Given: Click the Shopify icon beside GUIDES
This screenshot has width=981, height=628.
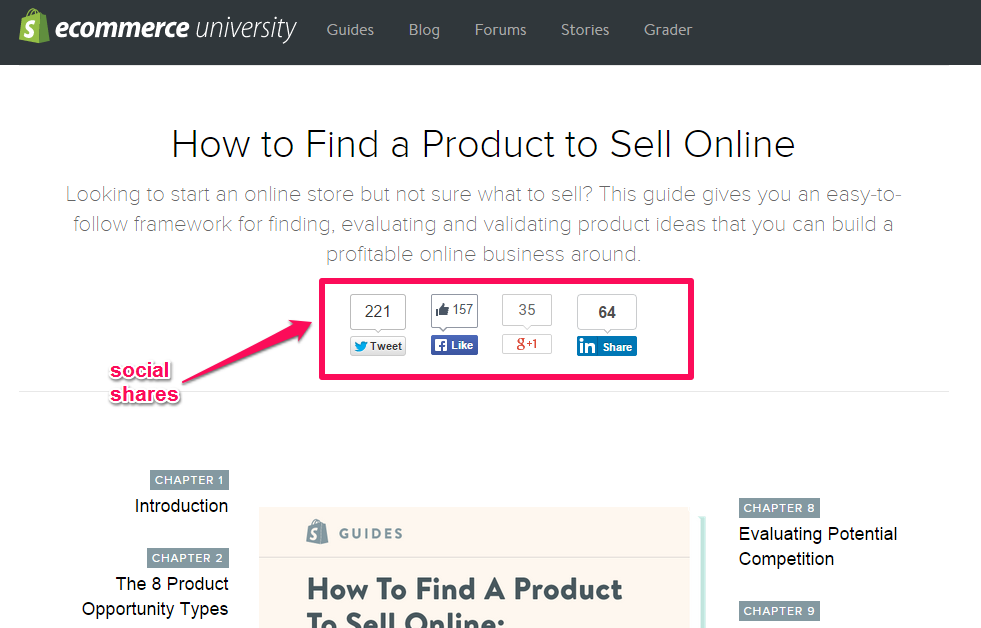Looking at the screenshot, I should click(x=317, y=532).
